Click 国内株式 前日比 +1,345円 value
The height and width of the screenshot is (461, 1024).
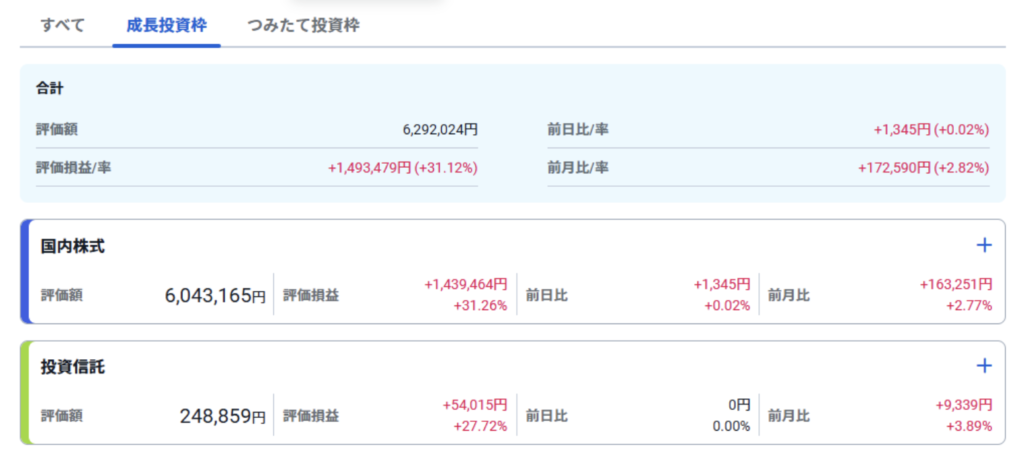tap(721, 285)
